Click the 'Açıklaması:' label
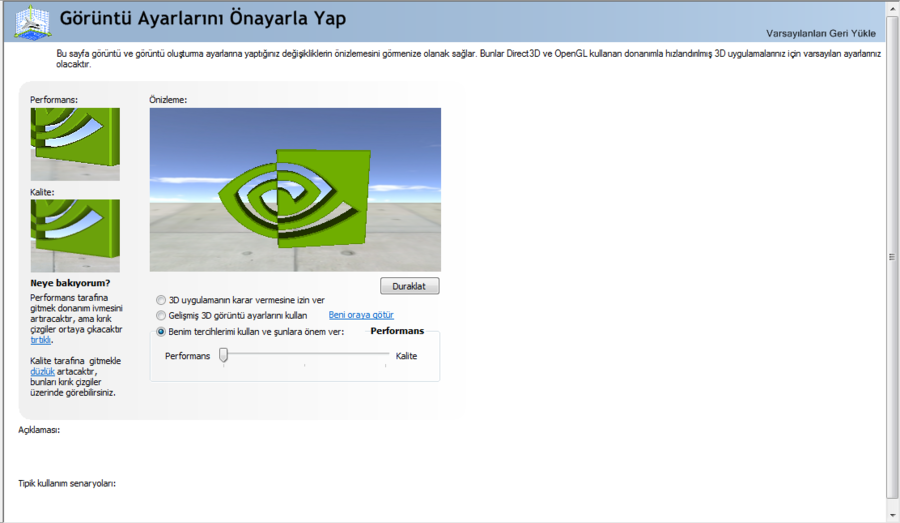 (x=39, y=430)
